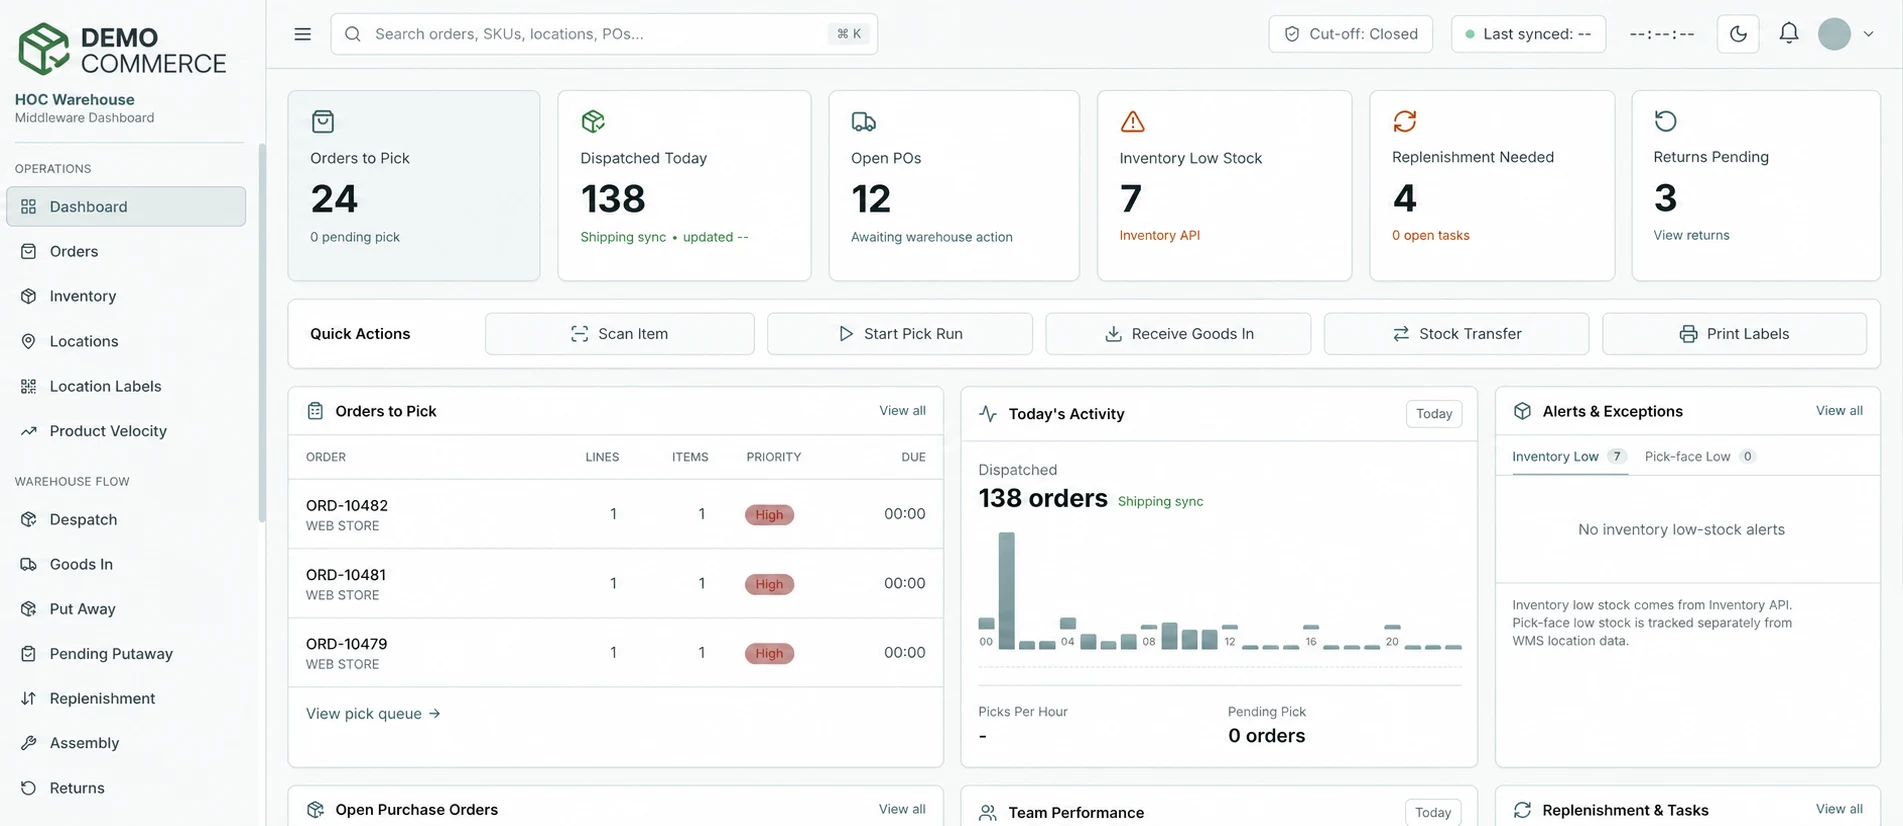The image size is (1903, 826).
Task: Click the Goods In truck icon
Action: click(29, 565)
